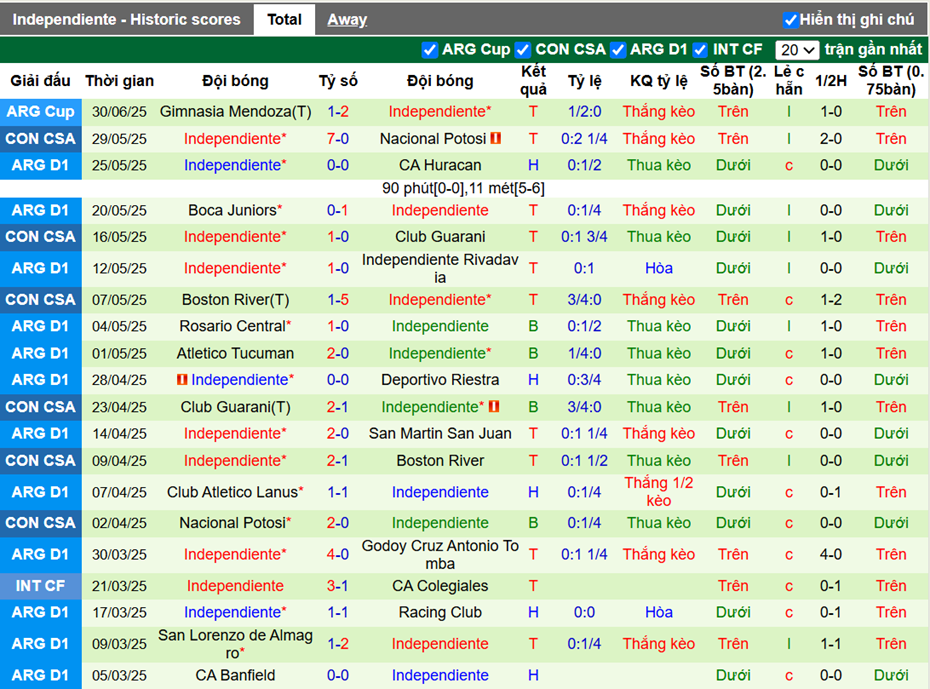The height and width of the screenshot is (689, 930).
Task: Click the 3-1 score against CA Colegiales
Action: pyautogui.click(x=338, y=586)
